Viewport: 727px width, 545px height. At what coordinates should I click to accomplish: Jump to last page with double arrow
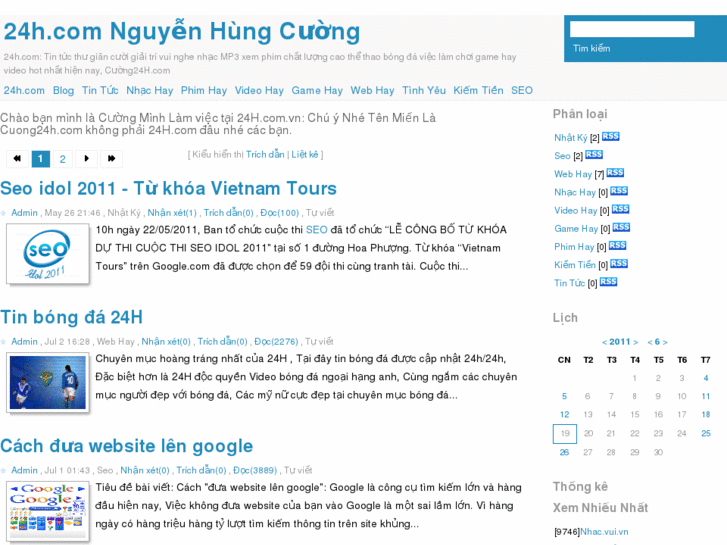pyautogui.click(x=111, y=159)
